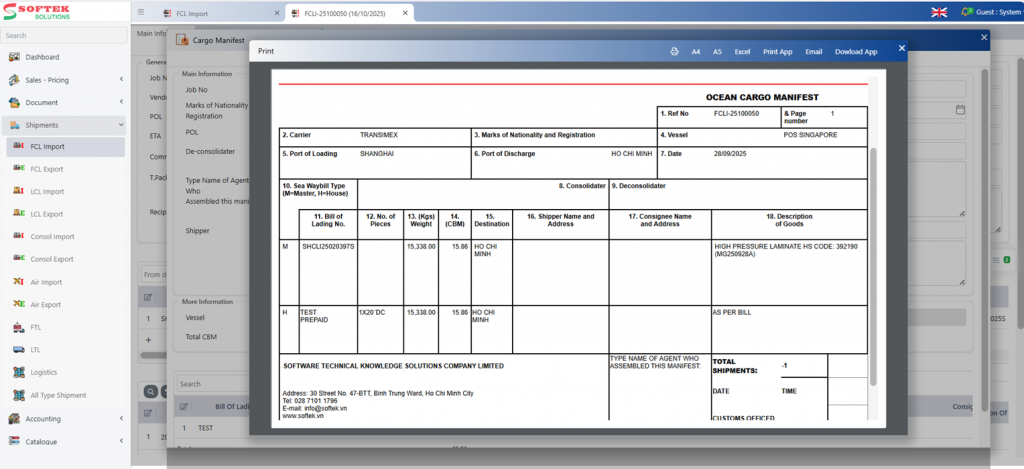
Task: Open LCL Import shipments
Action: point(46,191)
